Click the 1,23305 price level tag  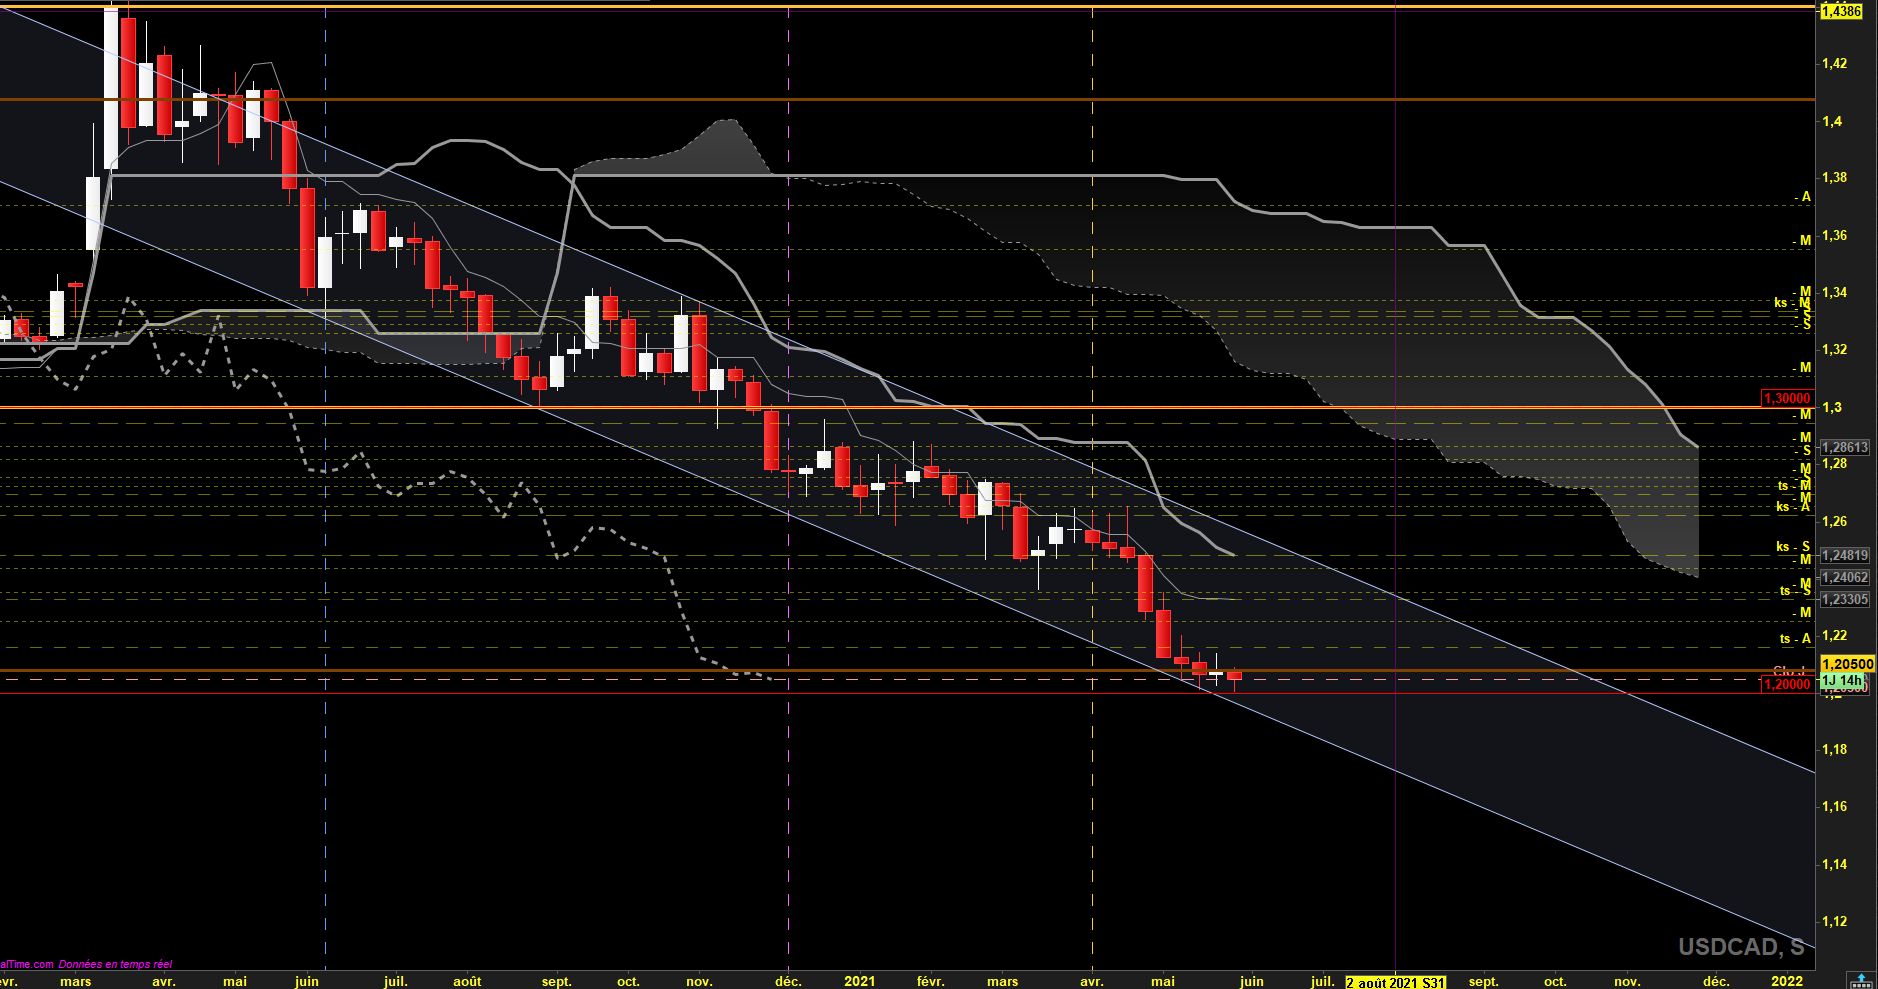(x=1845, y=599)
